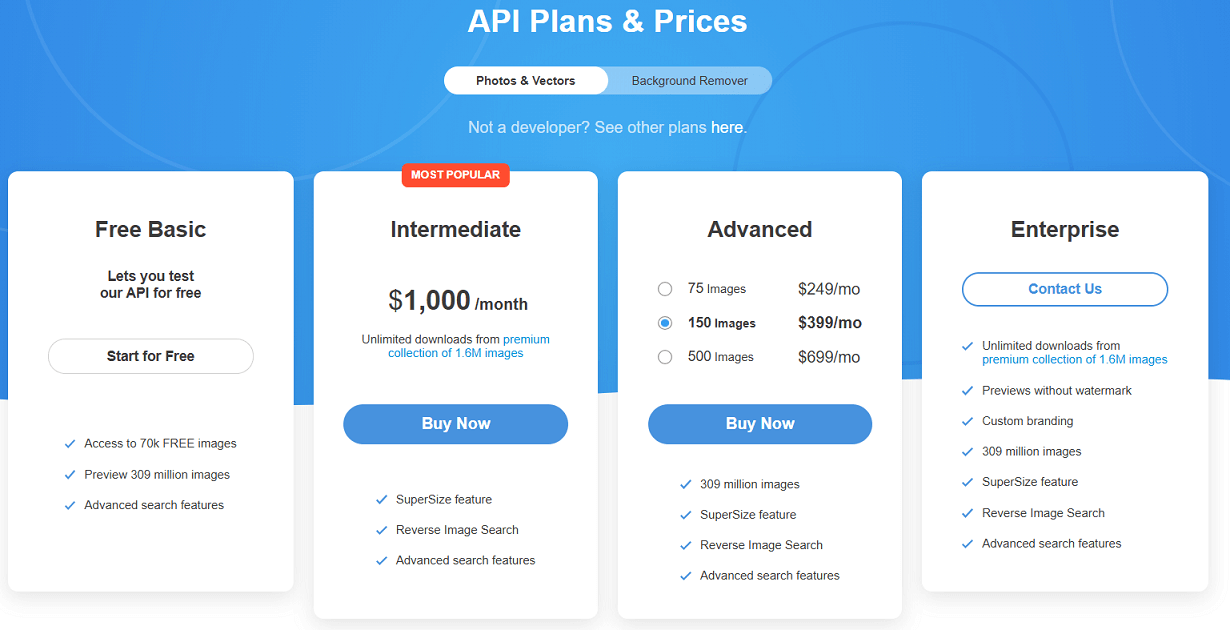The height and width of the screenshot is (630, 1230).
Task: Click the checkmark next to Free Basic's advanced search features
Action: (70, 505)
